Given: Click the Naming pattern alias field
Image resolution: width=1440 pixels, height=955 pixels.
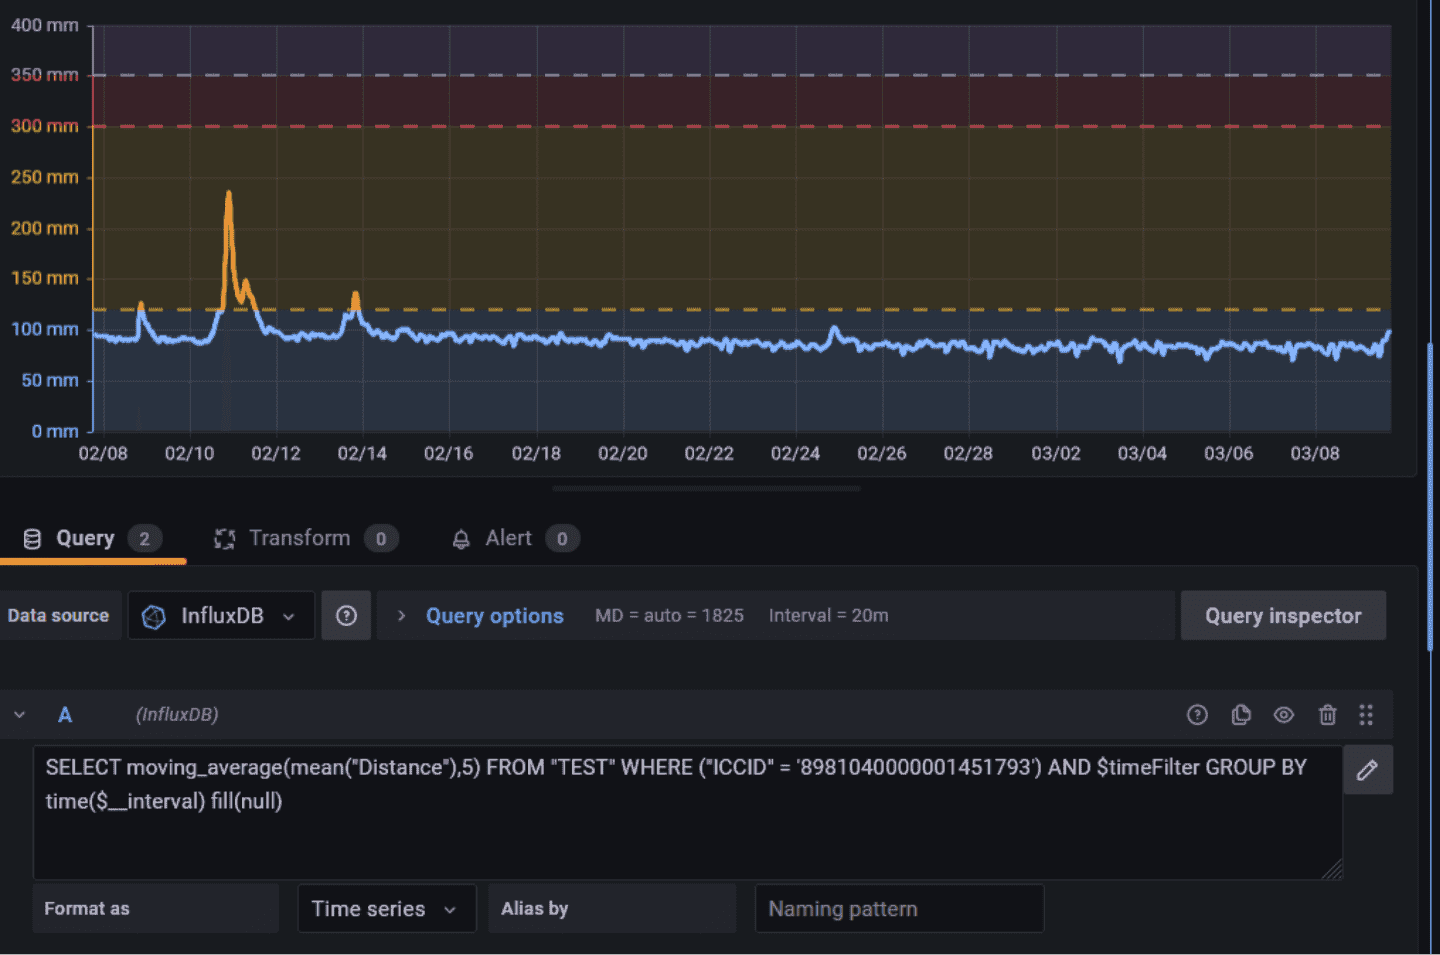Looking at the screenshot, I should [x=898, y=909].
